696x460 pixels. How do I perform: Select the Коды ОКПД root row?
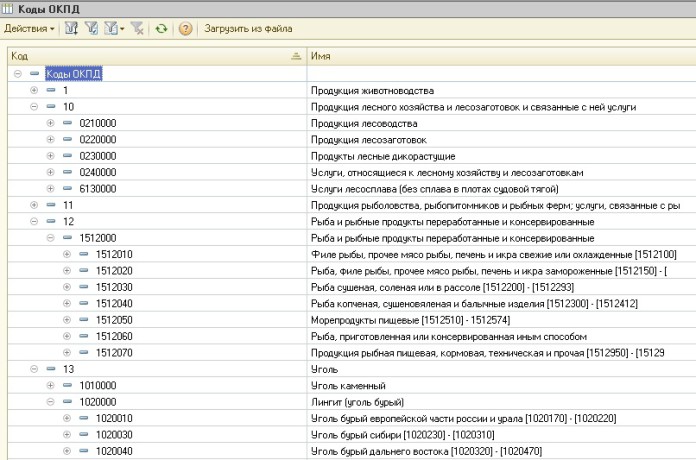pyautogui.click(x=352, y=74)
